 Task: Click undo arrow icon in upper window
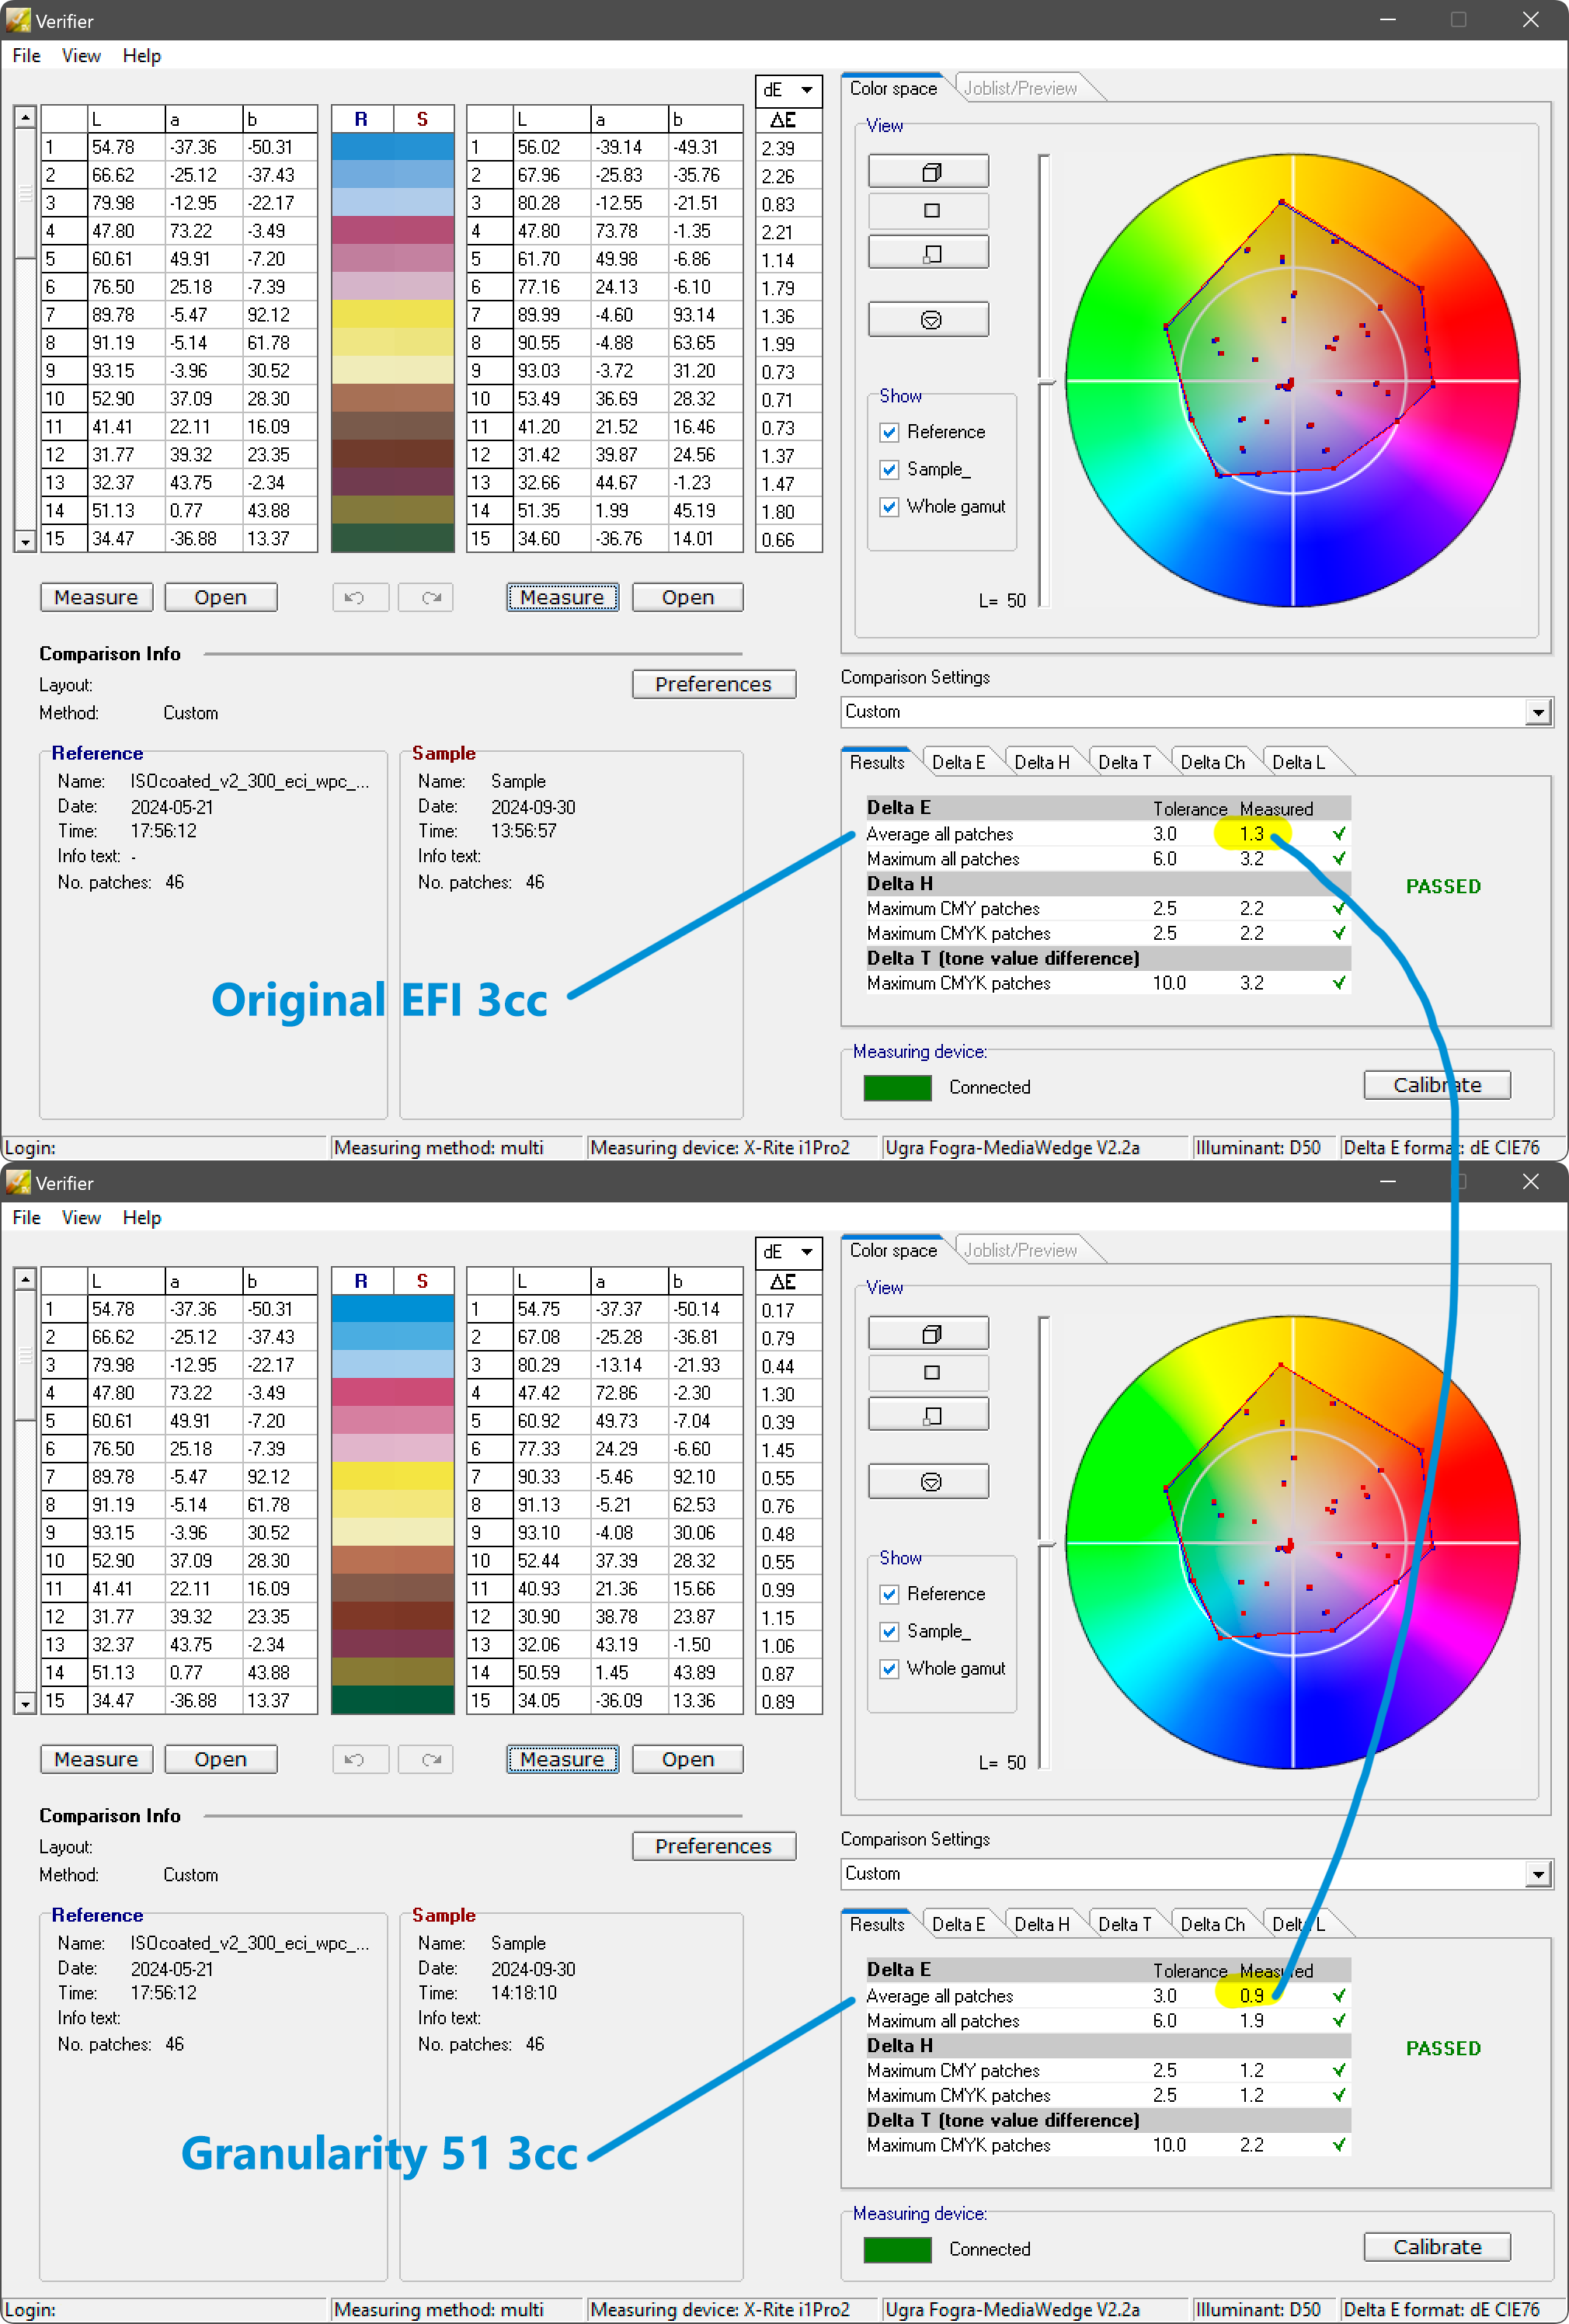356,597
